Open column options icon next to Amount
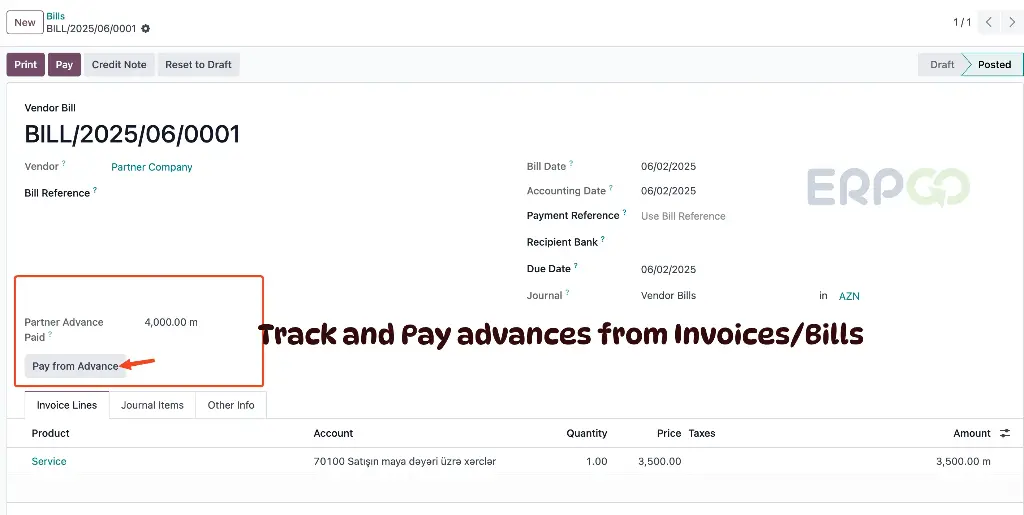 point(1005,433)
